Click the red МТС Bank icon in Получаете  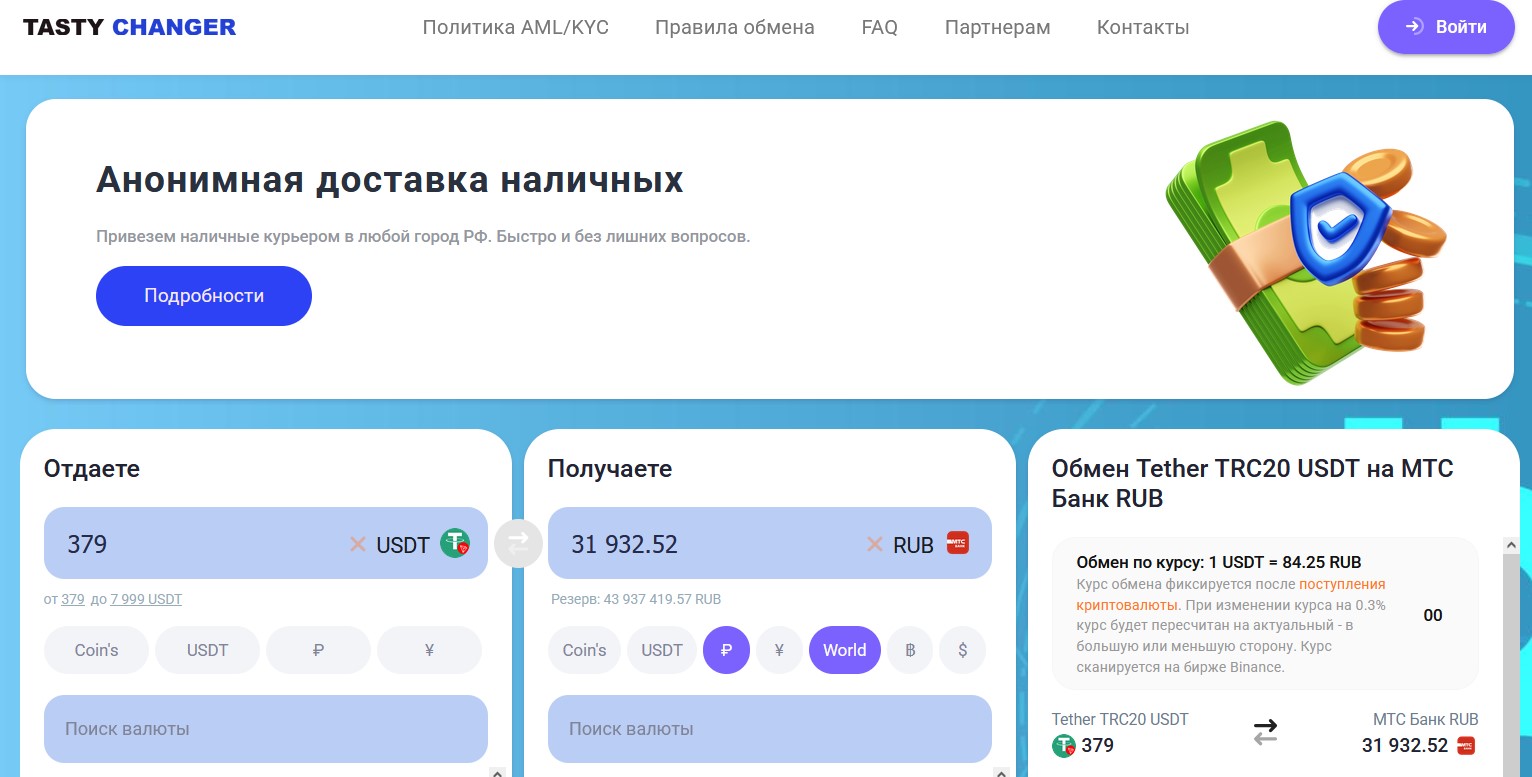958,543
